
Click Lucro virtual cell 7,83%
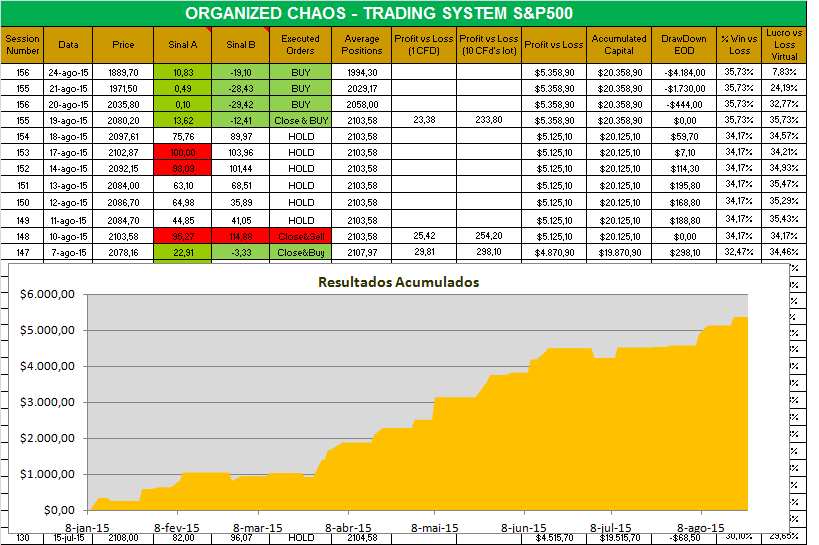click(x=784, y=72)
